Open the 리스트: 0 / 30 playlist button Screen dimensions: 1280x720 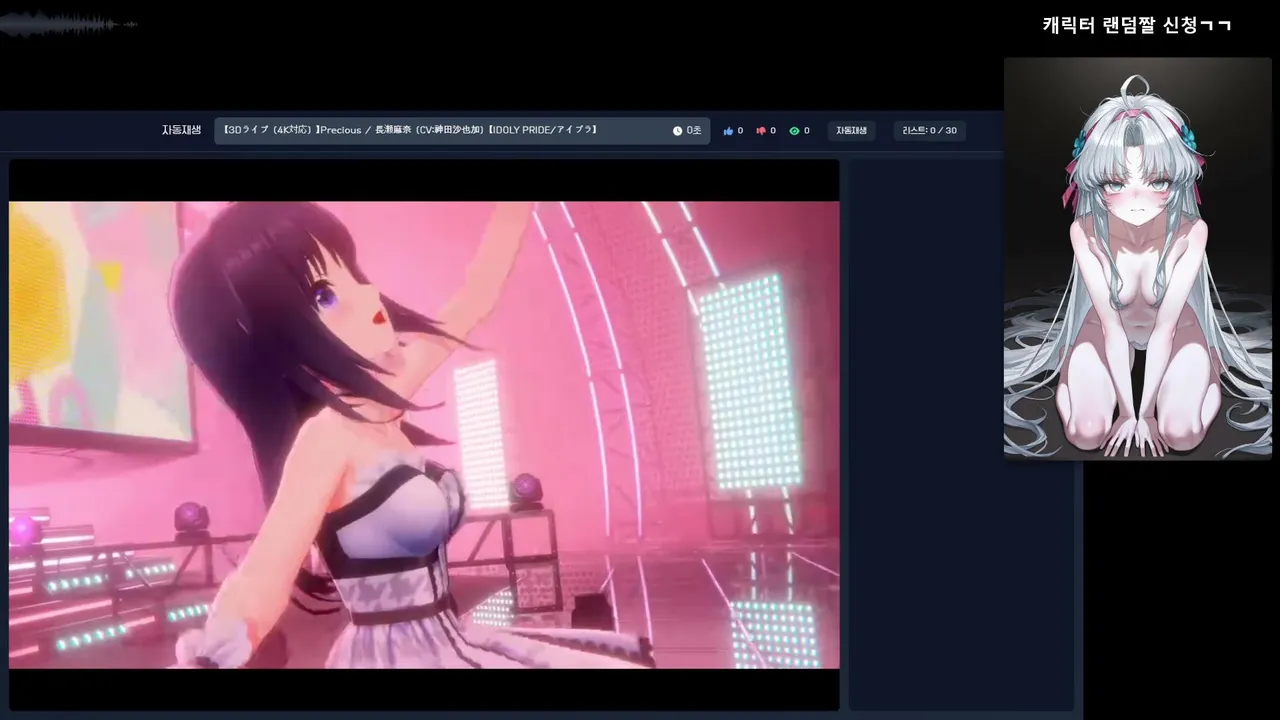point(930,131)
